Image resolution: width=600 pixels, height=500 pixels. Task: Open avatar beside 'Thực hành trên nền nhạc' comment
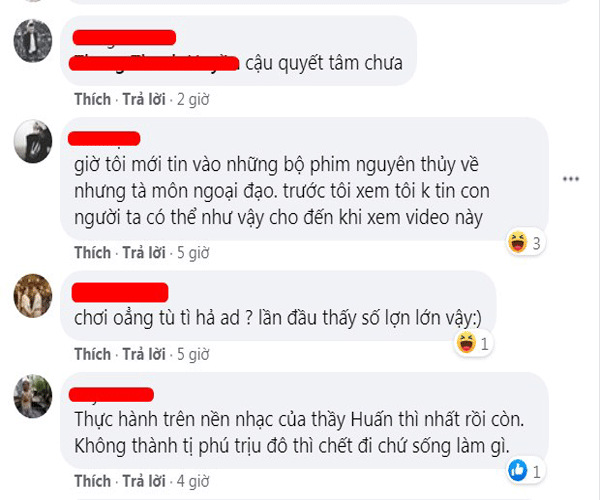(x=33, y=396)
